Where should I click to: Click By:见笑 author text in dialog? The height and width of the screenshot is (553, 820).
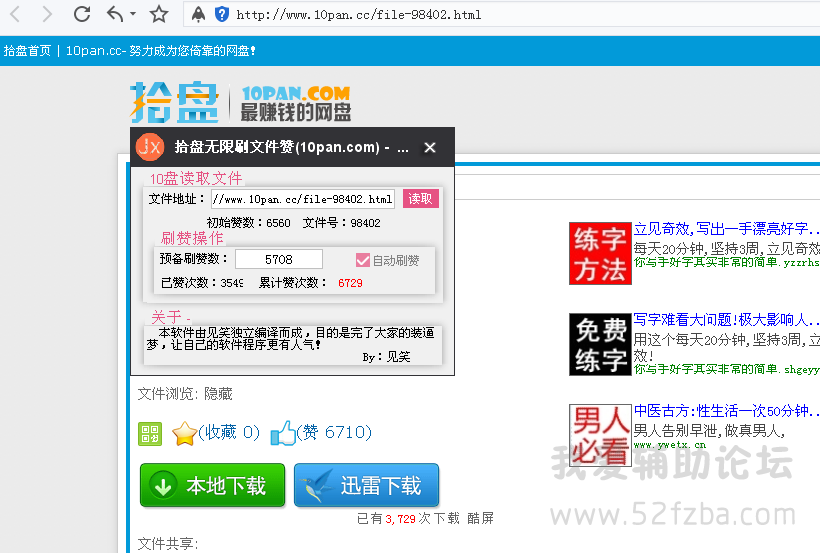[x=386, y=357]
